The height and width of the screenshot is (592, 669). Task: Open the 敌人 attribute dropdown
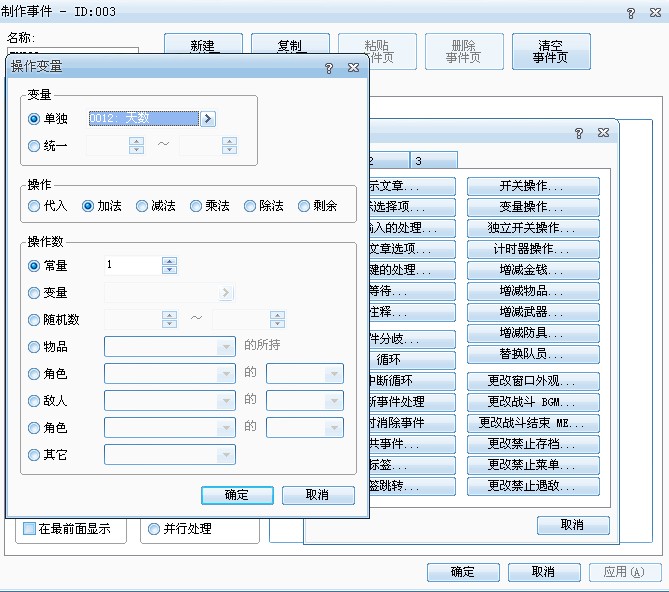coord(305,401)
